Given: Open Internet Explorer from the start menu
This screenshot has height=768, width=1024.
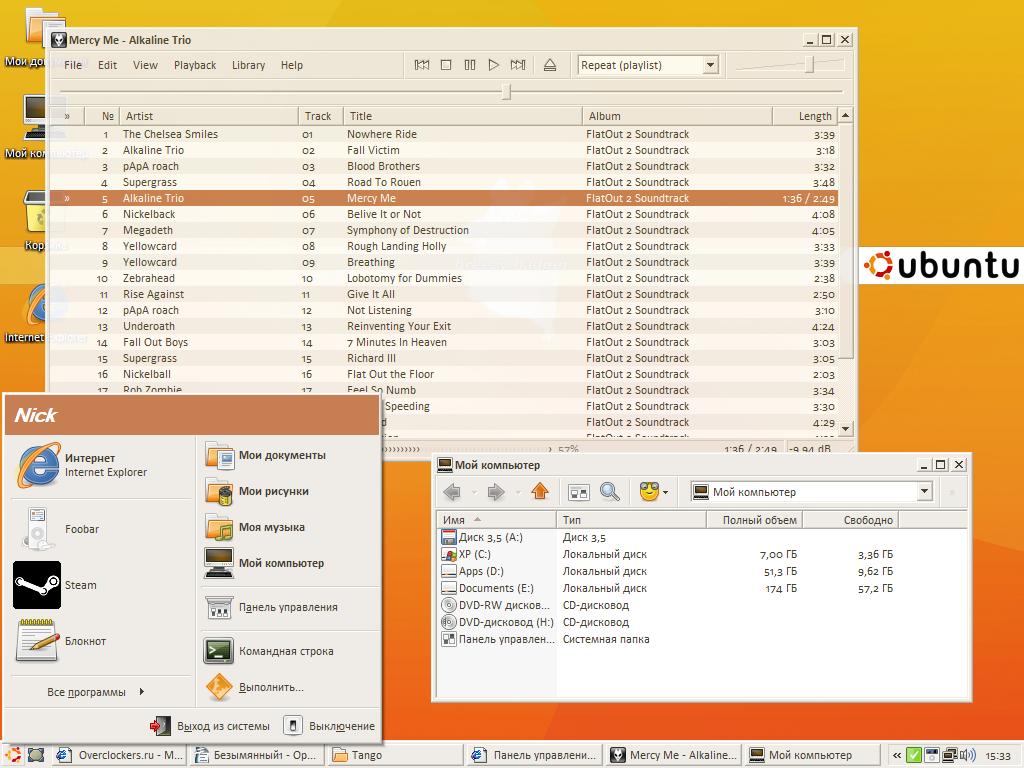Looking at the screenshot, I should point(101,465).
